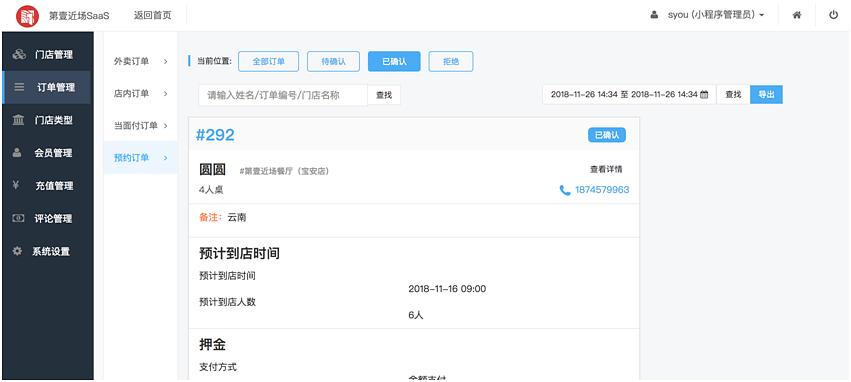Click the arrival time 2018-11-16 09:00
The width and height of the screenshot is (851, 382).
pyautogui.click(x=447, y=289)
